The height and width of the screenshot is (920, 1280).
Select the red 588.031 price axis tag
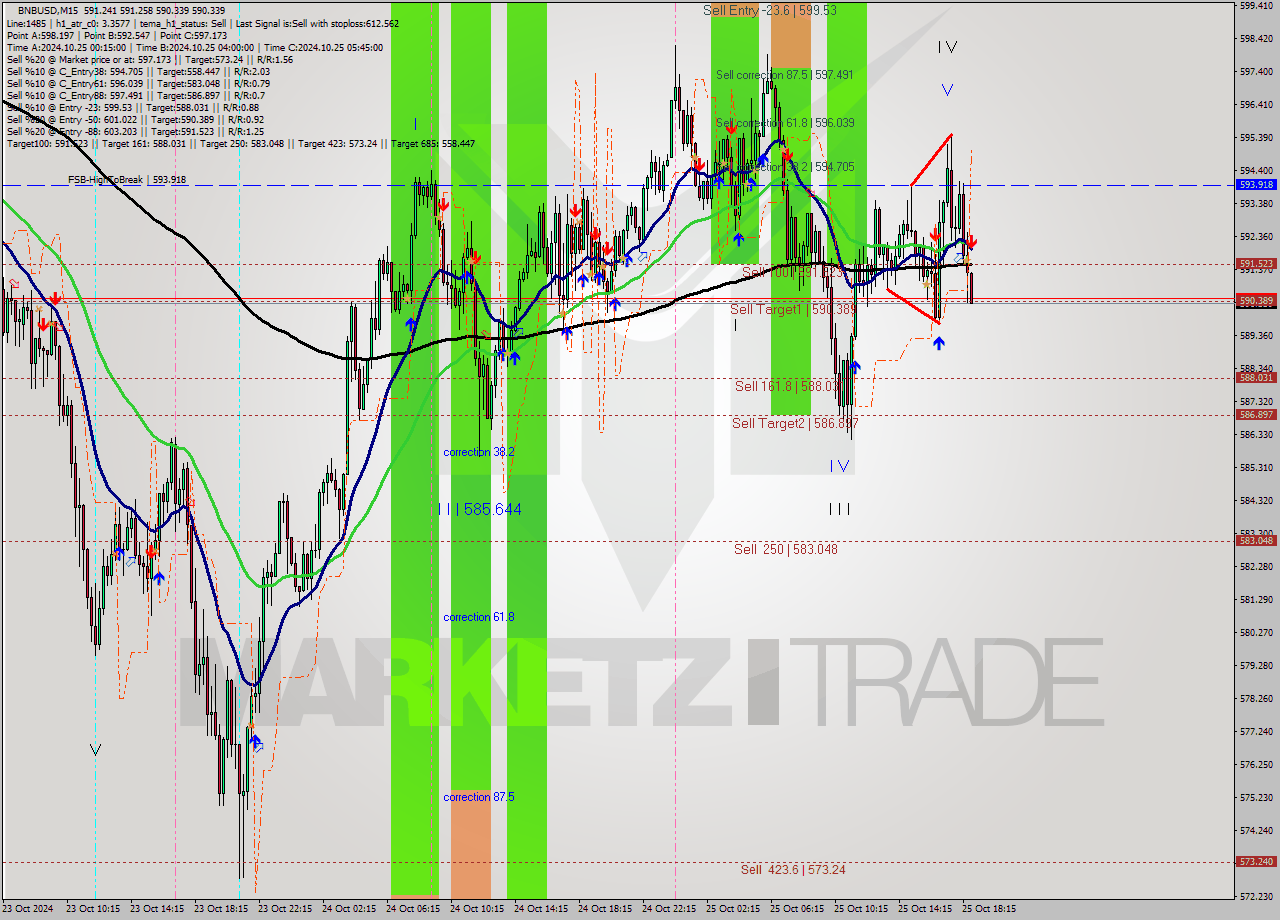(x=1256, y=378)
